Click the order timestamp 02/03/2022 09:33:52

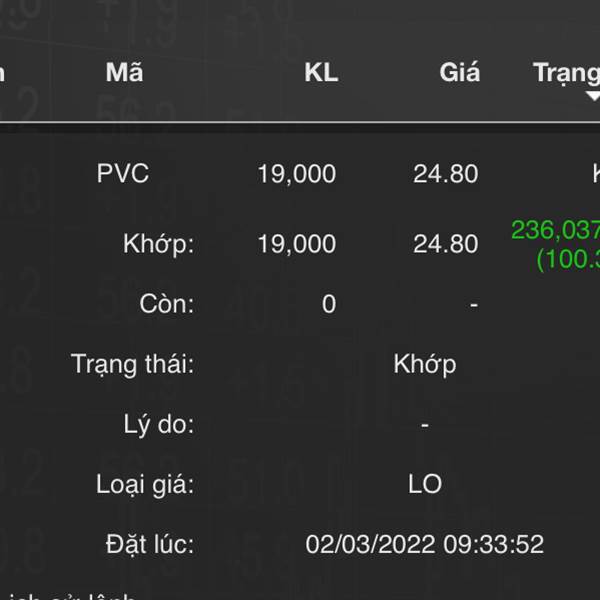tap(424, 544)
